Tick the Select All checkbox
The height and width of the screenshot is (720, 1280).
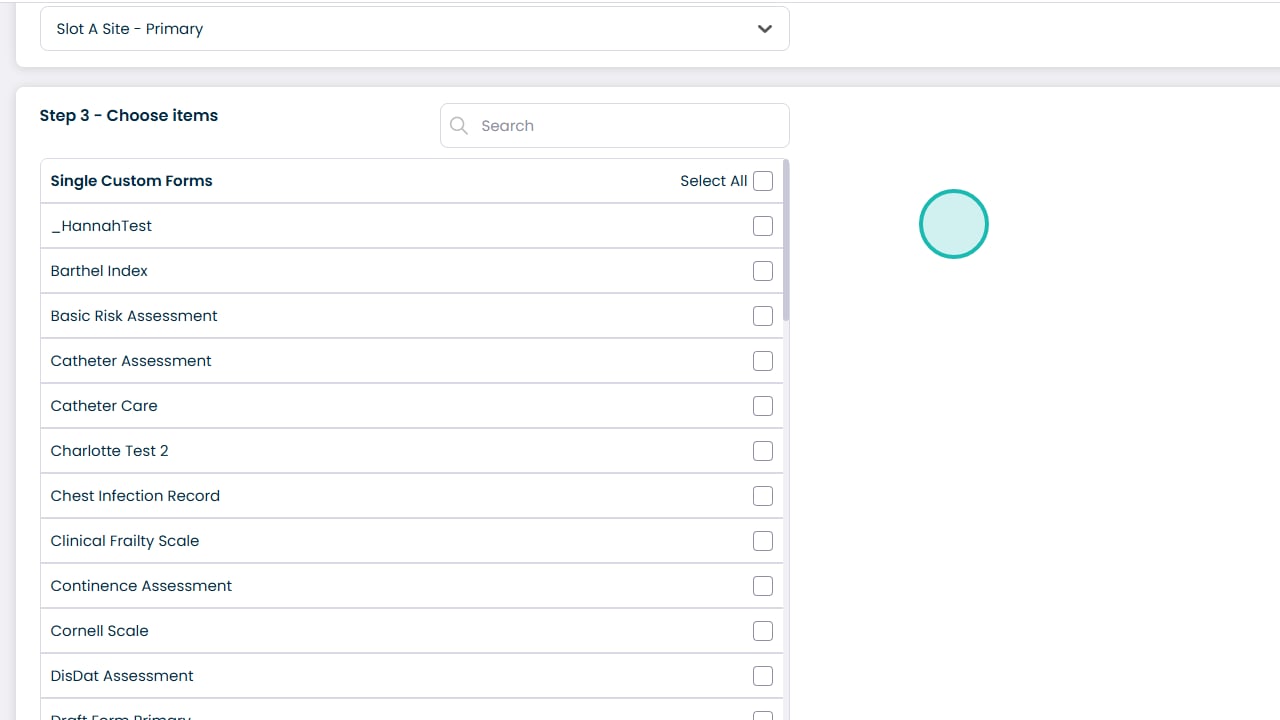coord(763,181)
